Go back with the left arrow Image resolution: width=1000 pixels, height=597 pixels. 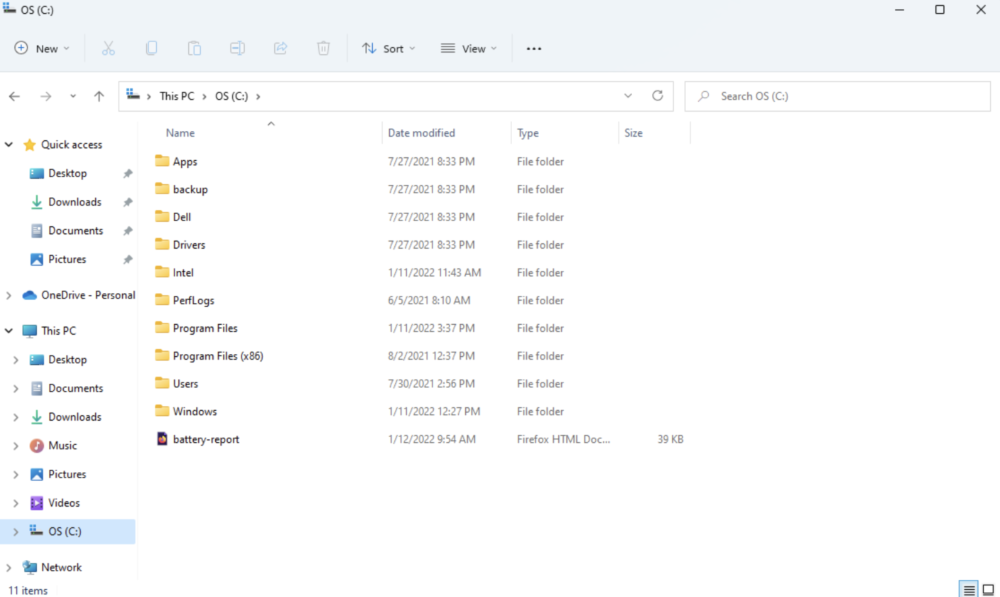[x=15, y=96]
